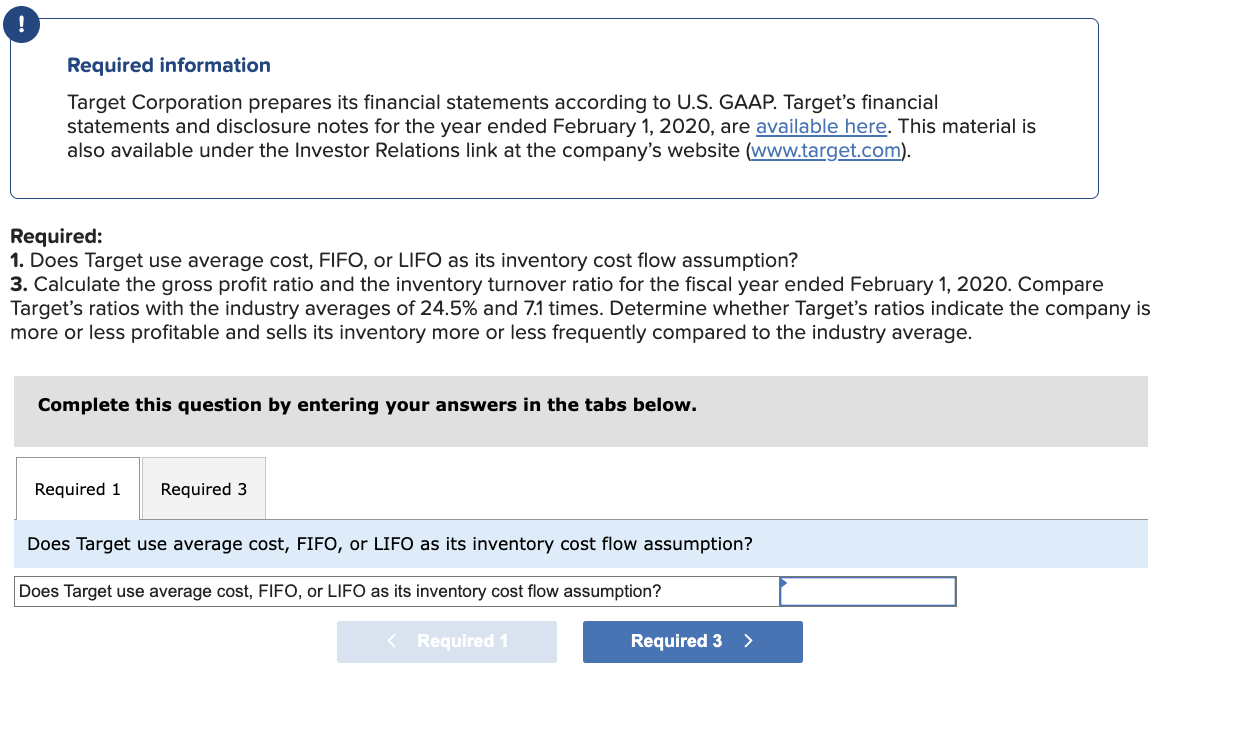This screenshot has width=1240, height=740.
Task: Click the '< Required 1' navigation button
Action: [446, 641]
